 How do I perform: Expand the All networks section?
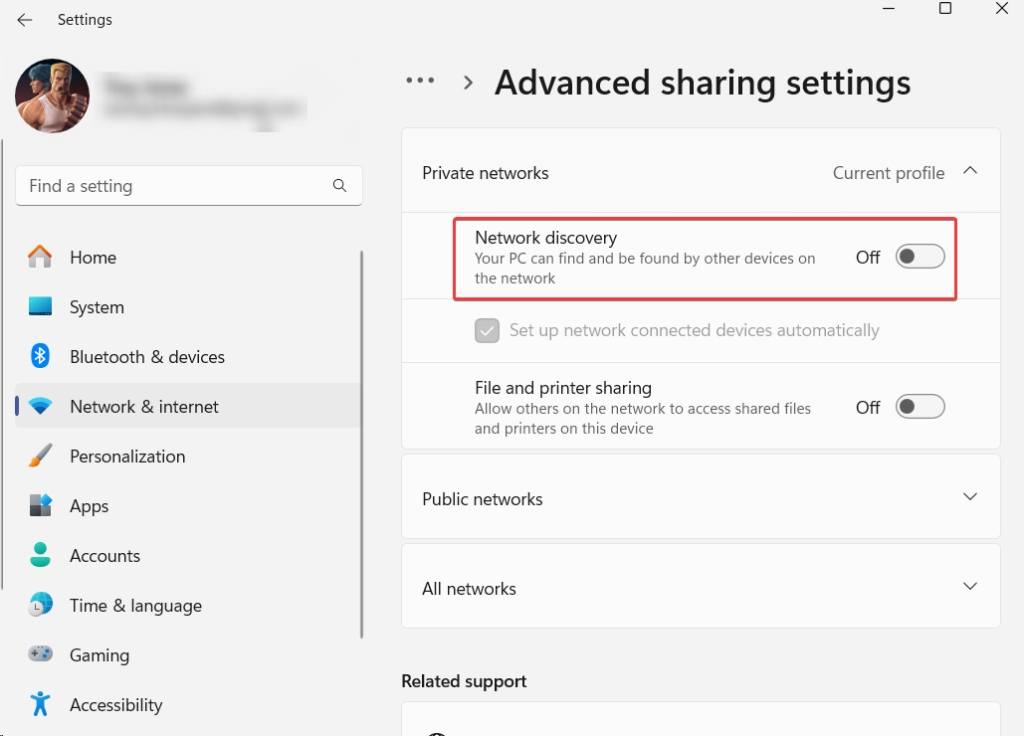point(969,587)
